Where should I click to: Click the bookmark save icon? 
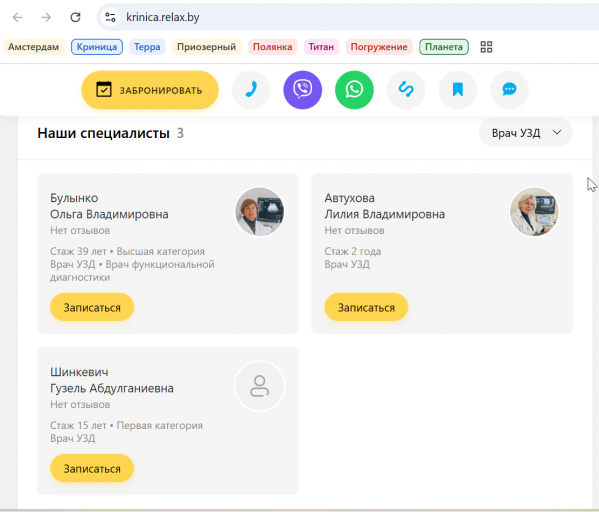click(458, 90)
